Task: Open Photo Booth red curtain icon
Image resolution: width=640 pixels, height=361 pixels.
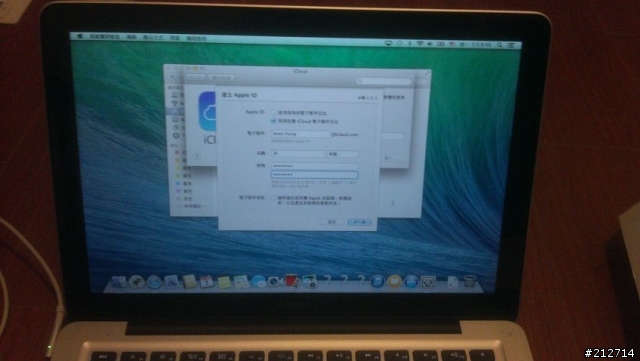Action: (292, 281)
